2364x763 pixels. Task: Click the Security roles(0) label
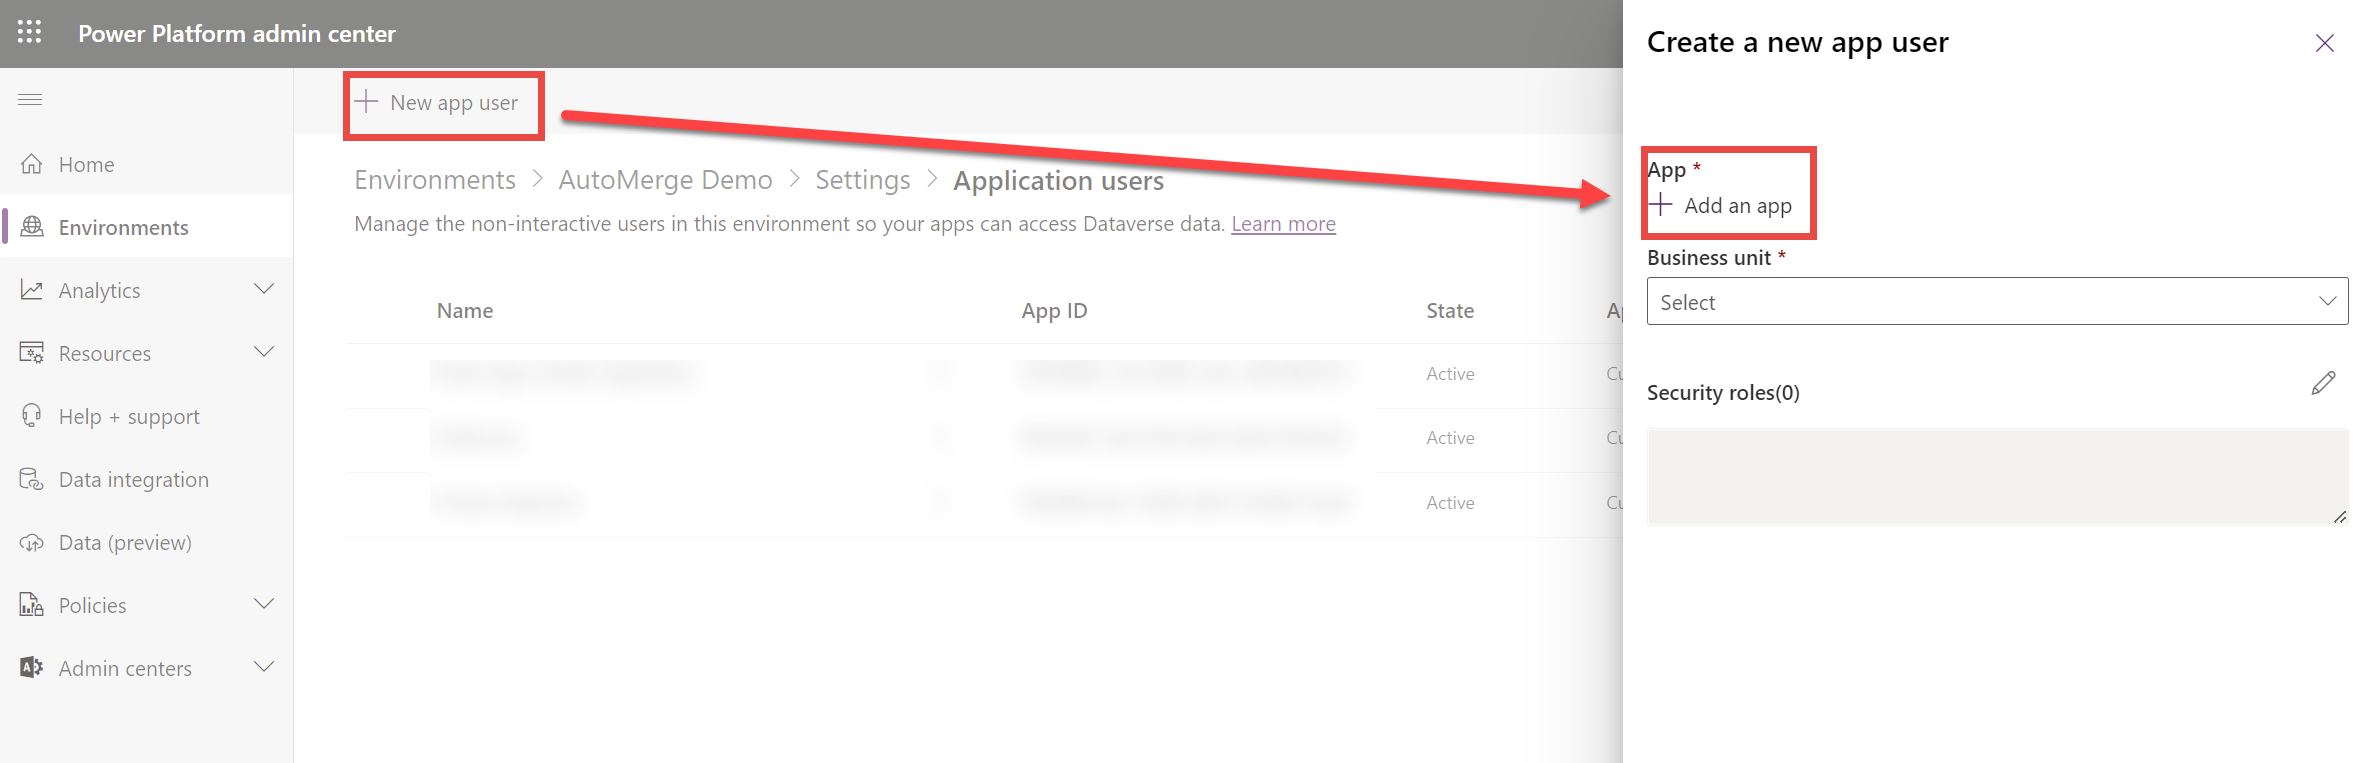tap(1723, 393)
